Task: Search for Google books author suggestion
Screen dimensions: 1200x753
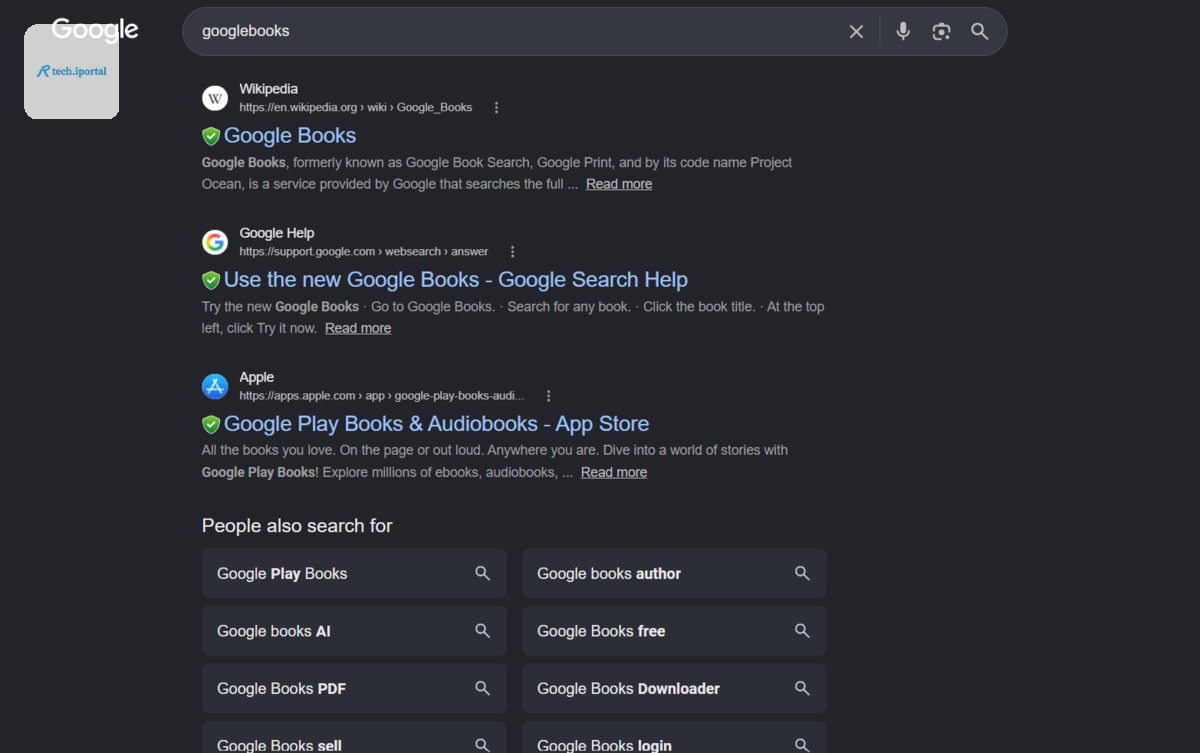Action: [x=674, y=574]
